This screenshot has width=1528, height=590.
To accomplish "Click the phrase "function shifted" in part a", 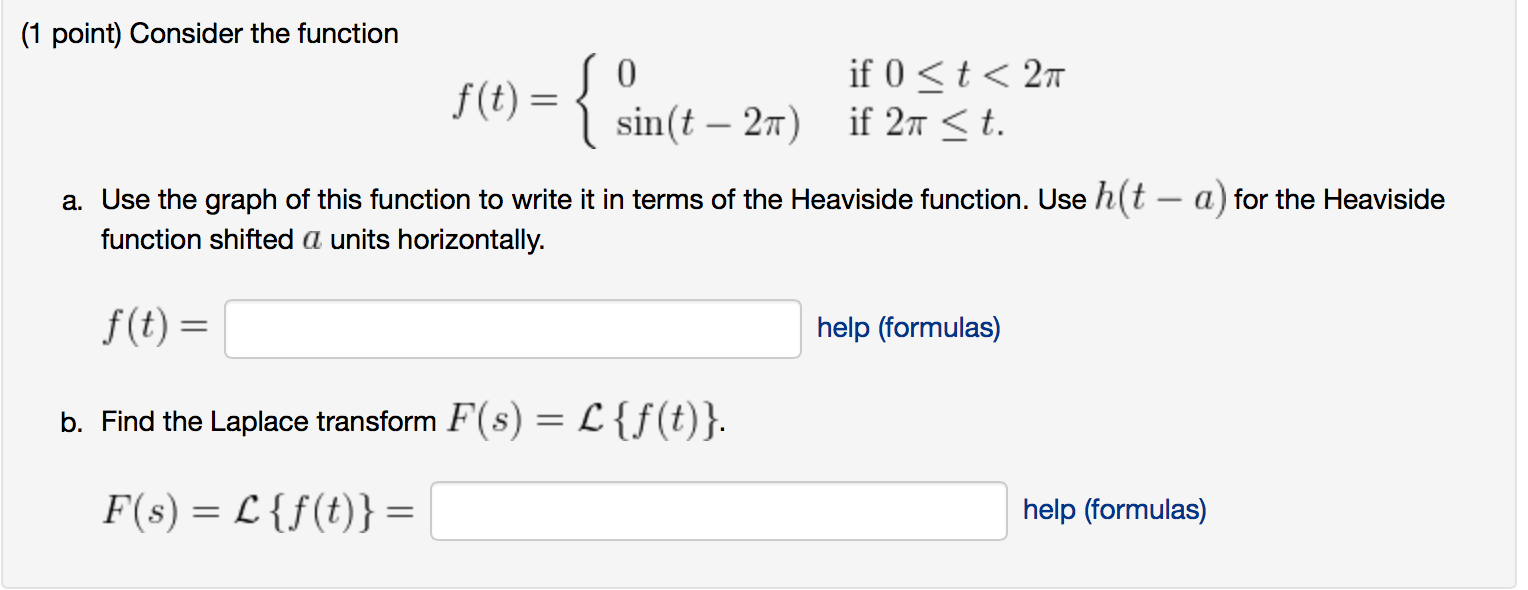I will point(197,241).
